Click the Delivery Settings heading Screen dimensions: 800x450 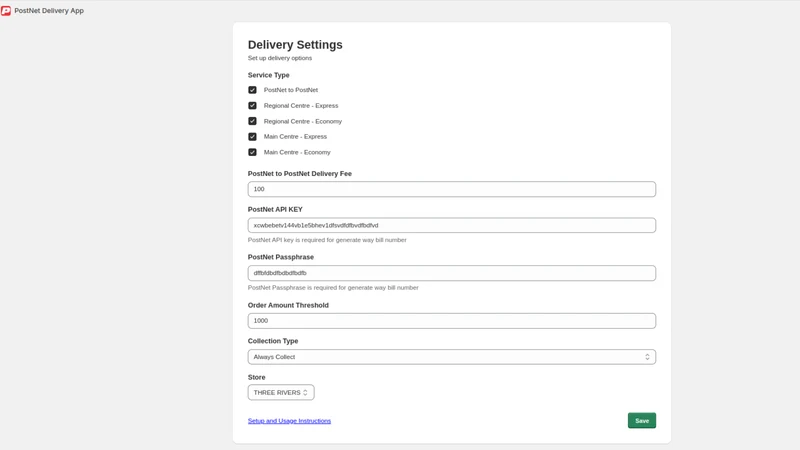[x=295, y=45]
